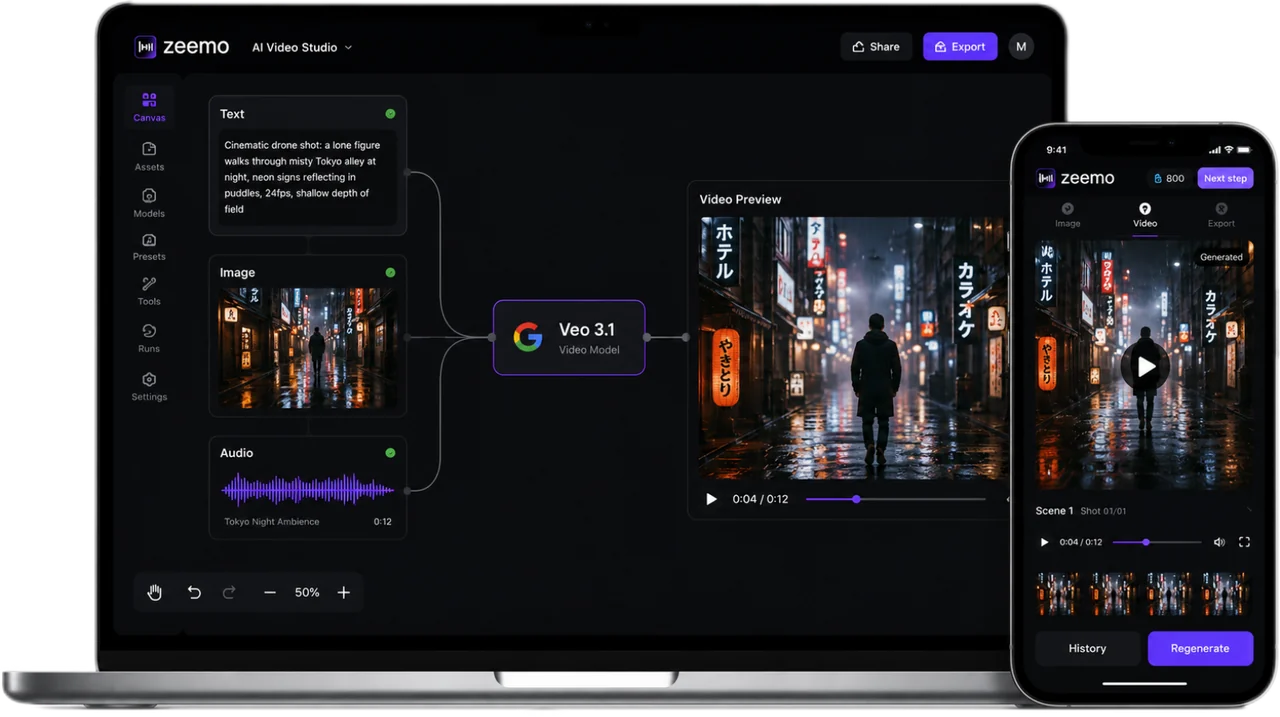The image size is (1280, 717).
Task: Open the Presets sidebar icon
Action: [x=149, y=240]
